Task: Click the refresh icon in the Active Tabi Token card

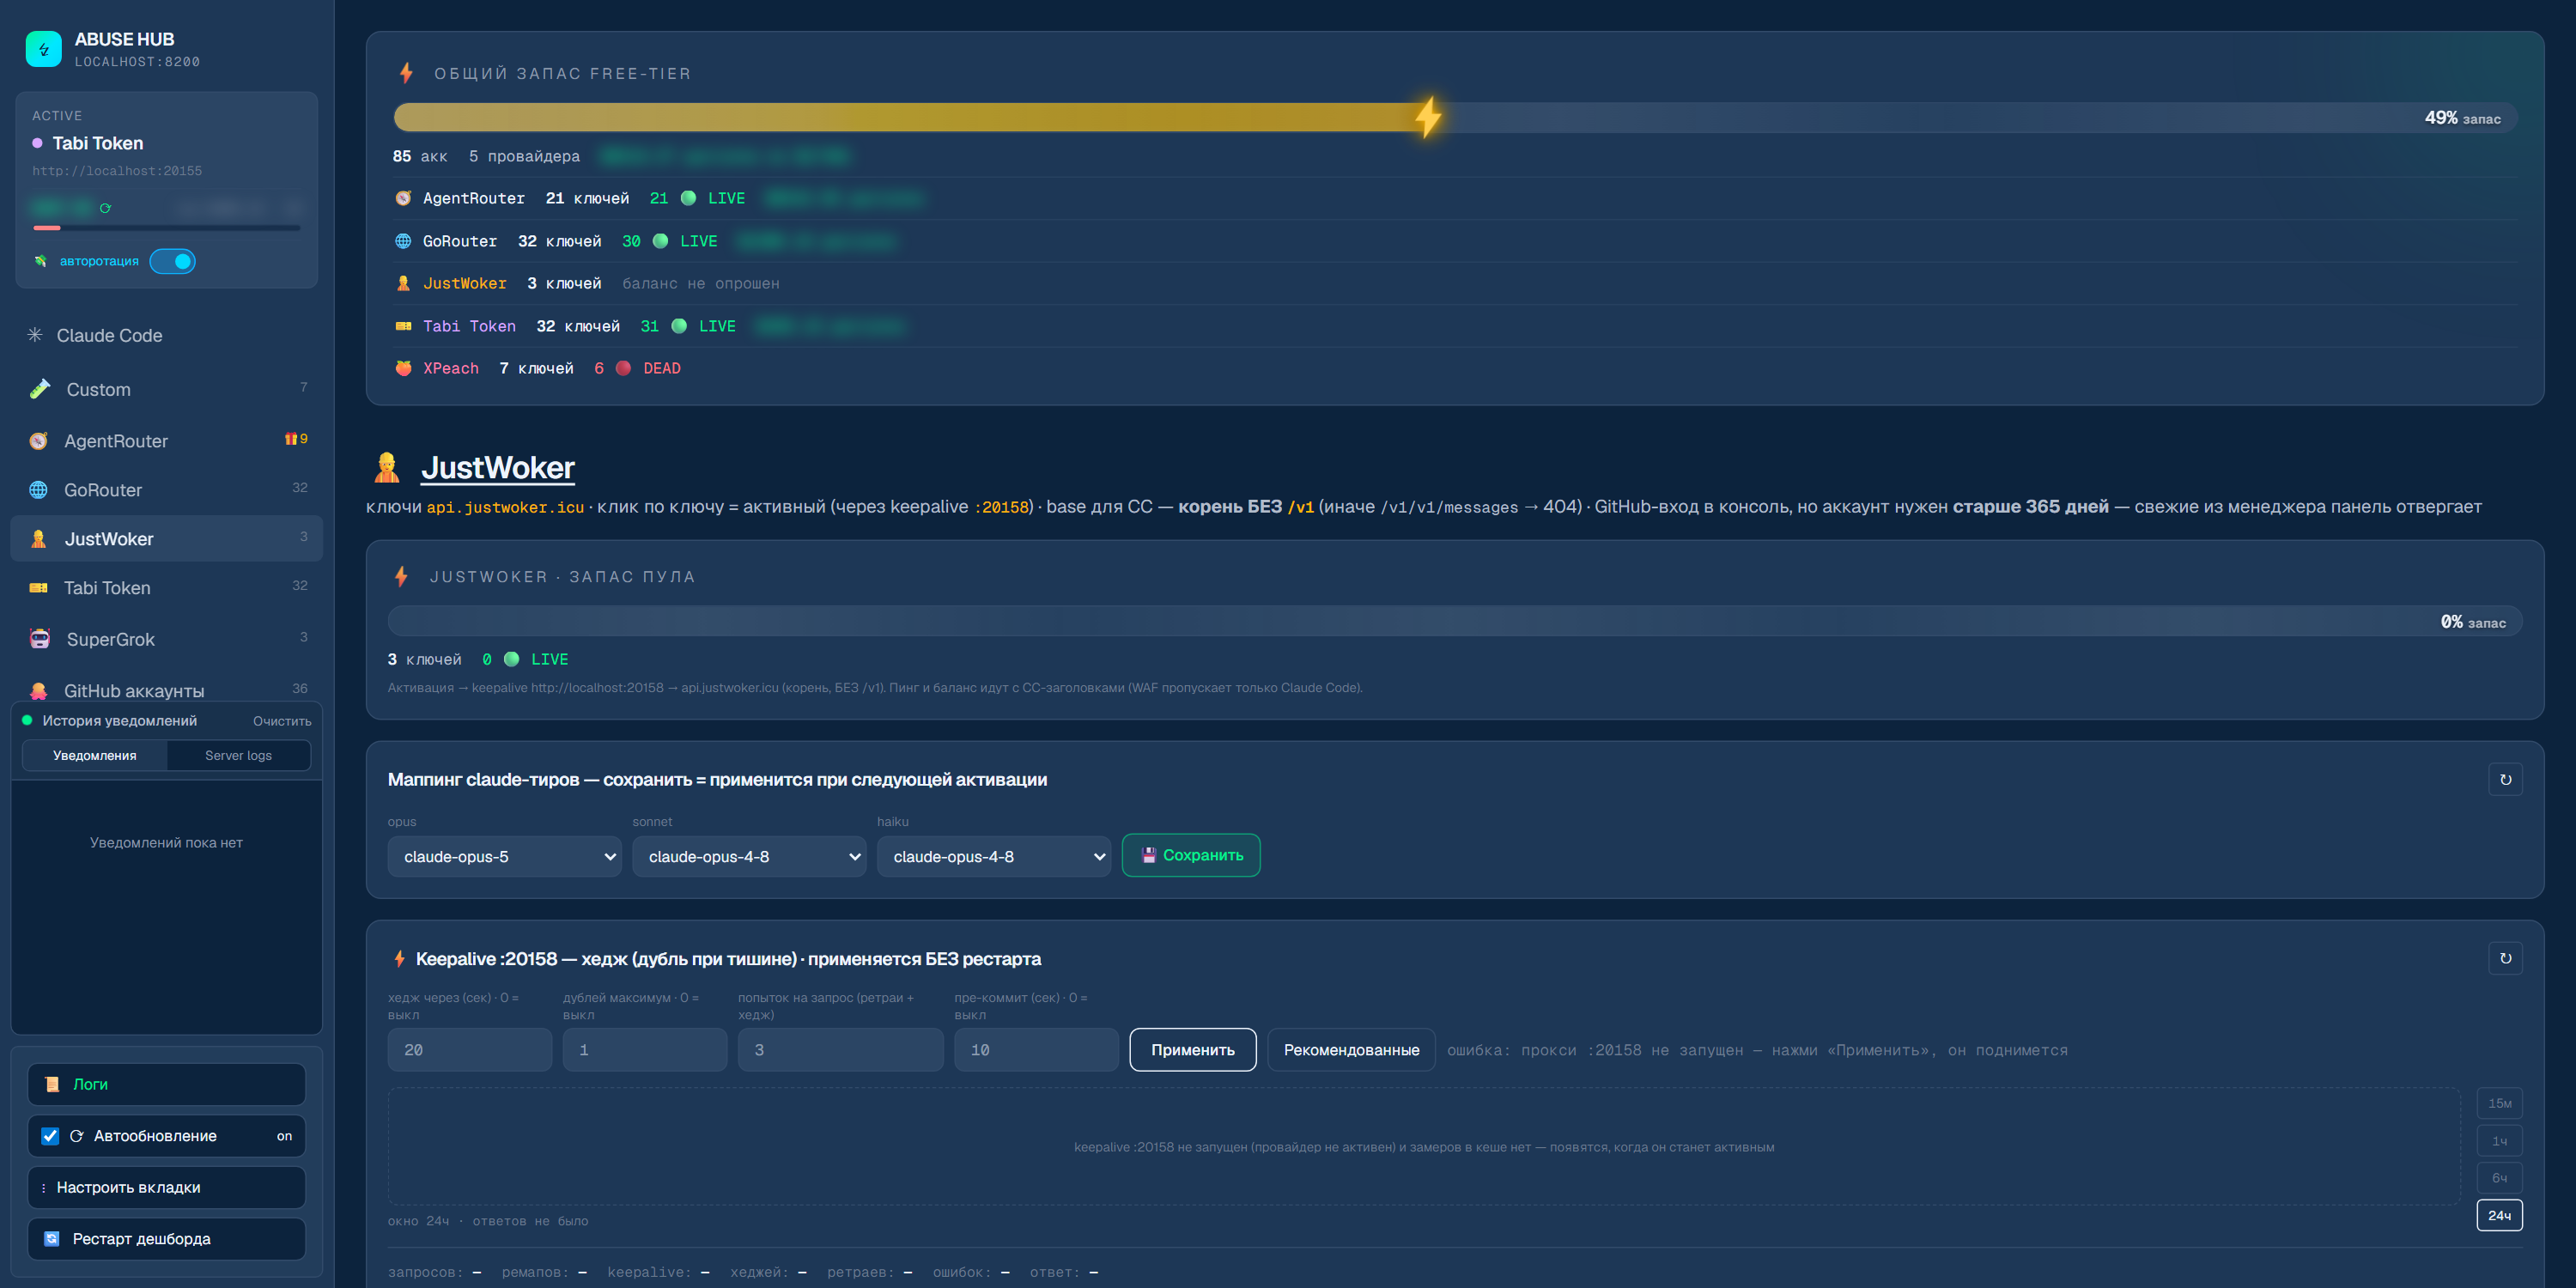Action: [106, 208]
